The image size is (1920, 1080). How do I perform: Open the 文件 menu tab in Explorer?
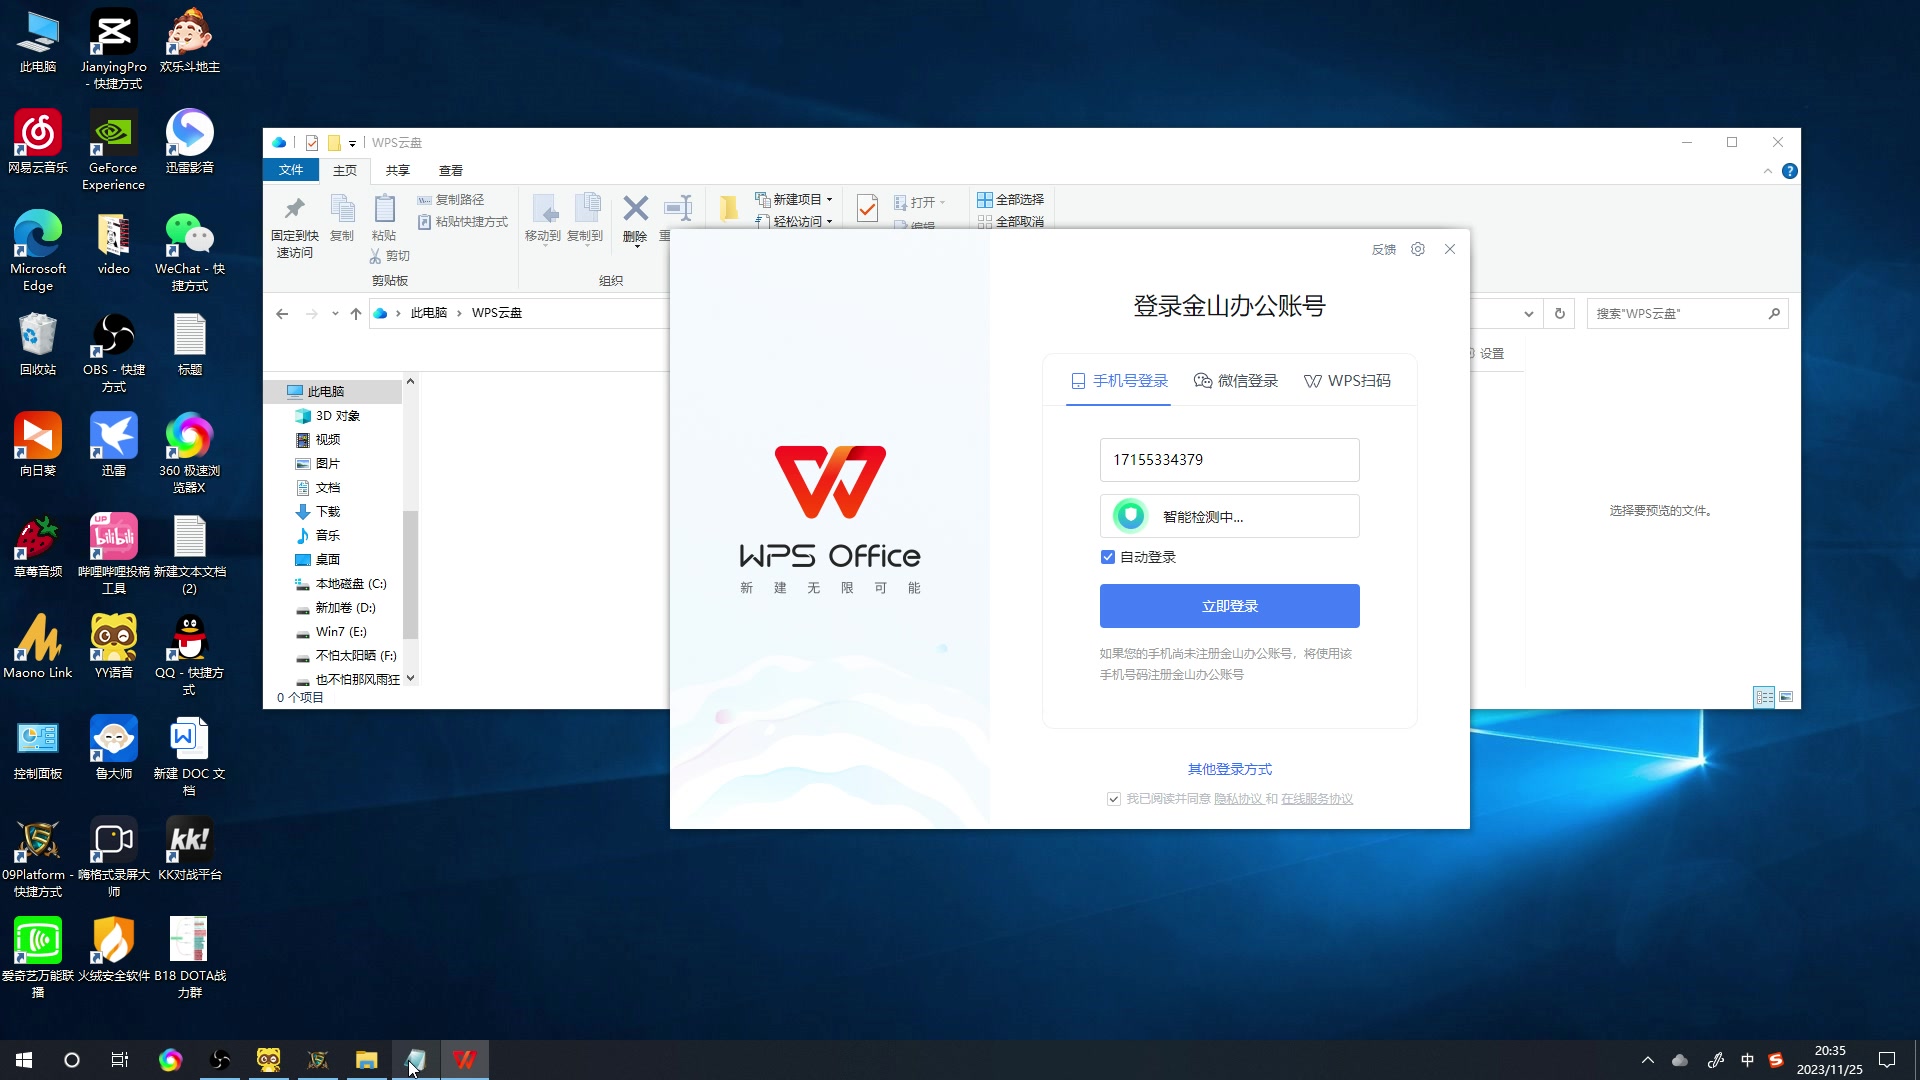click(291, 171)
